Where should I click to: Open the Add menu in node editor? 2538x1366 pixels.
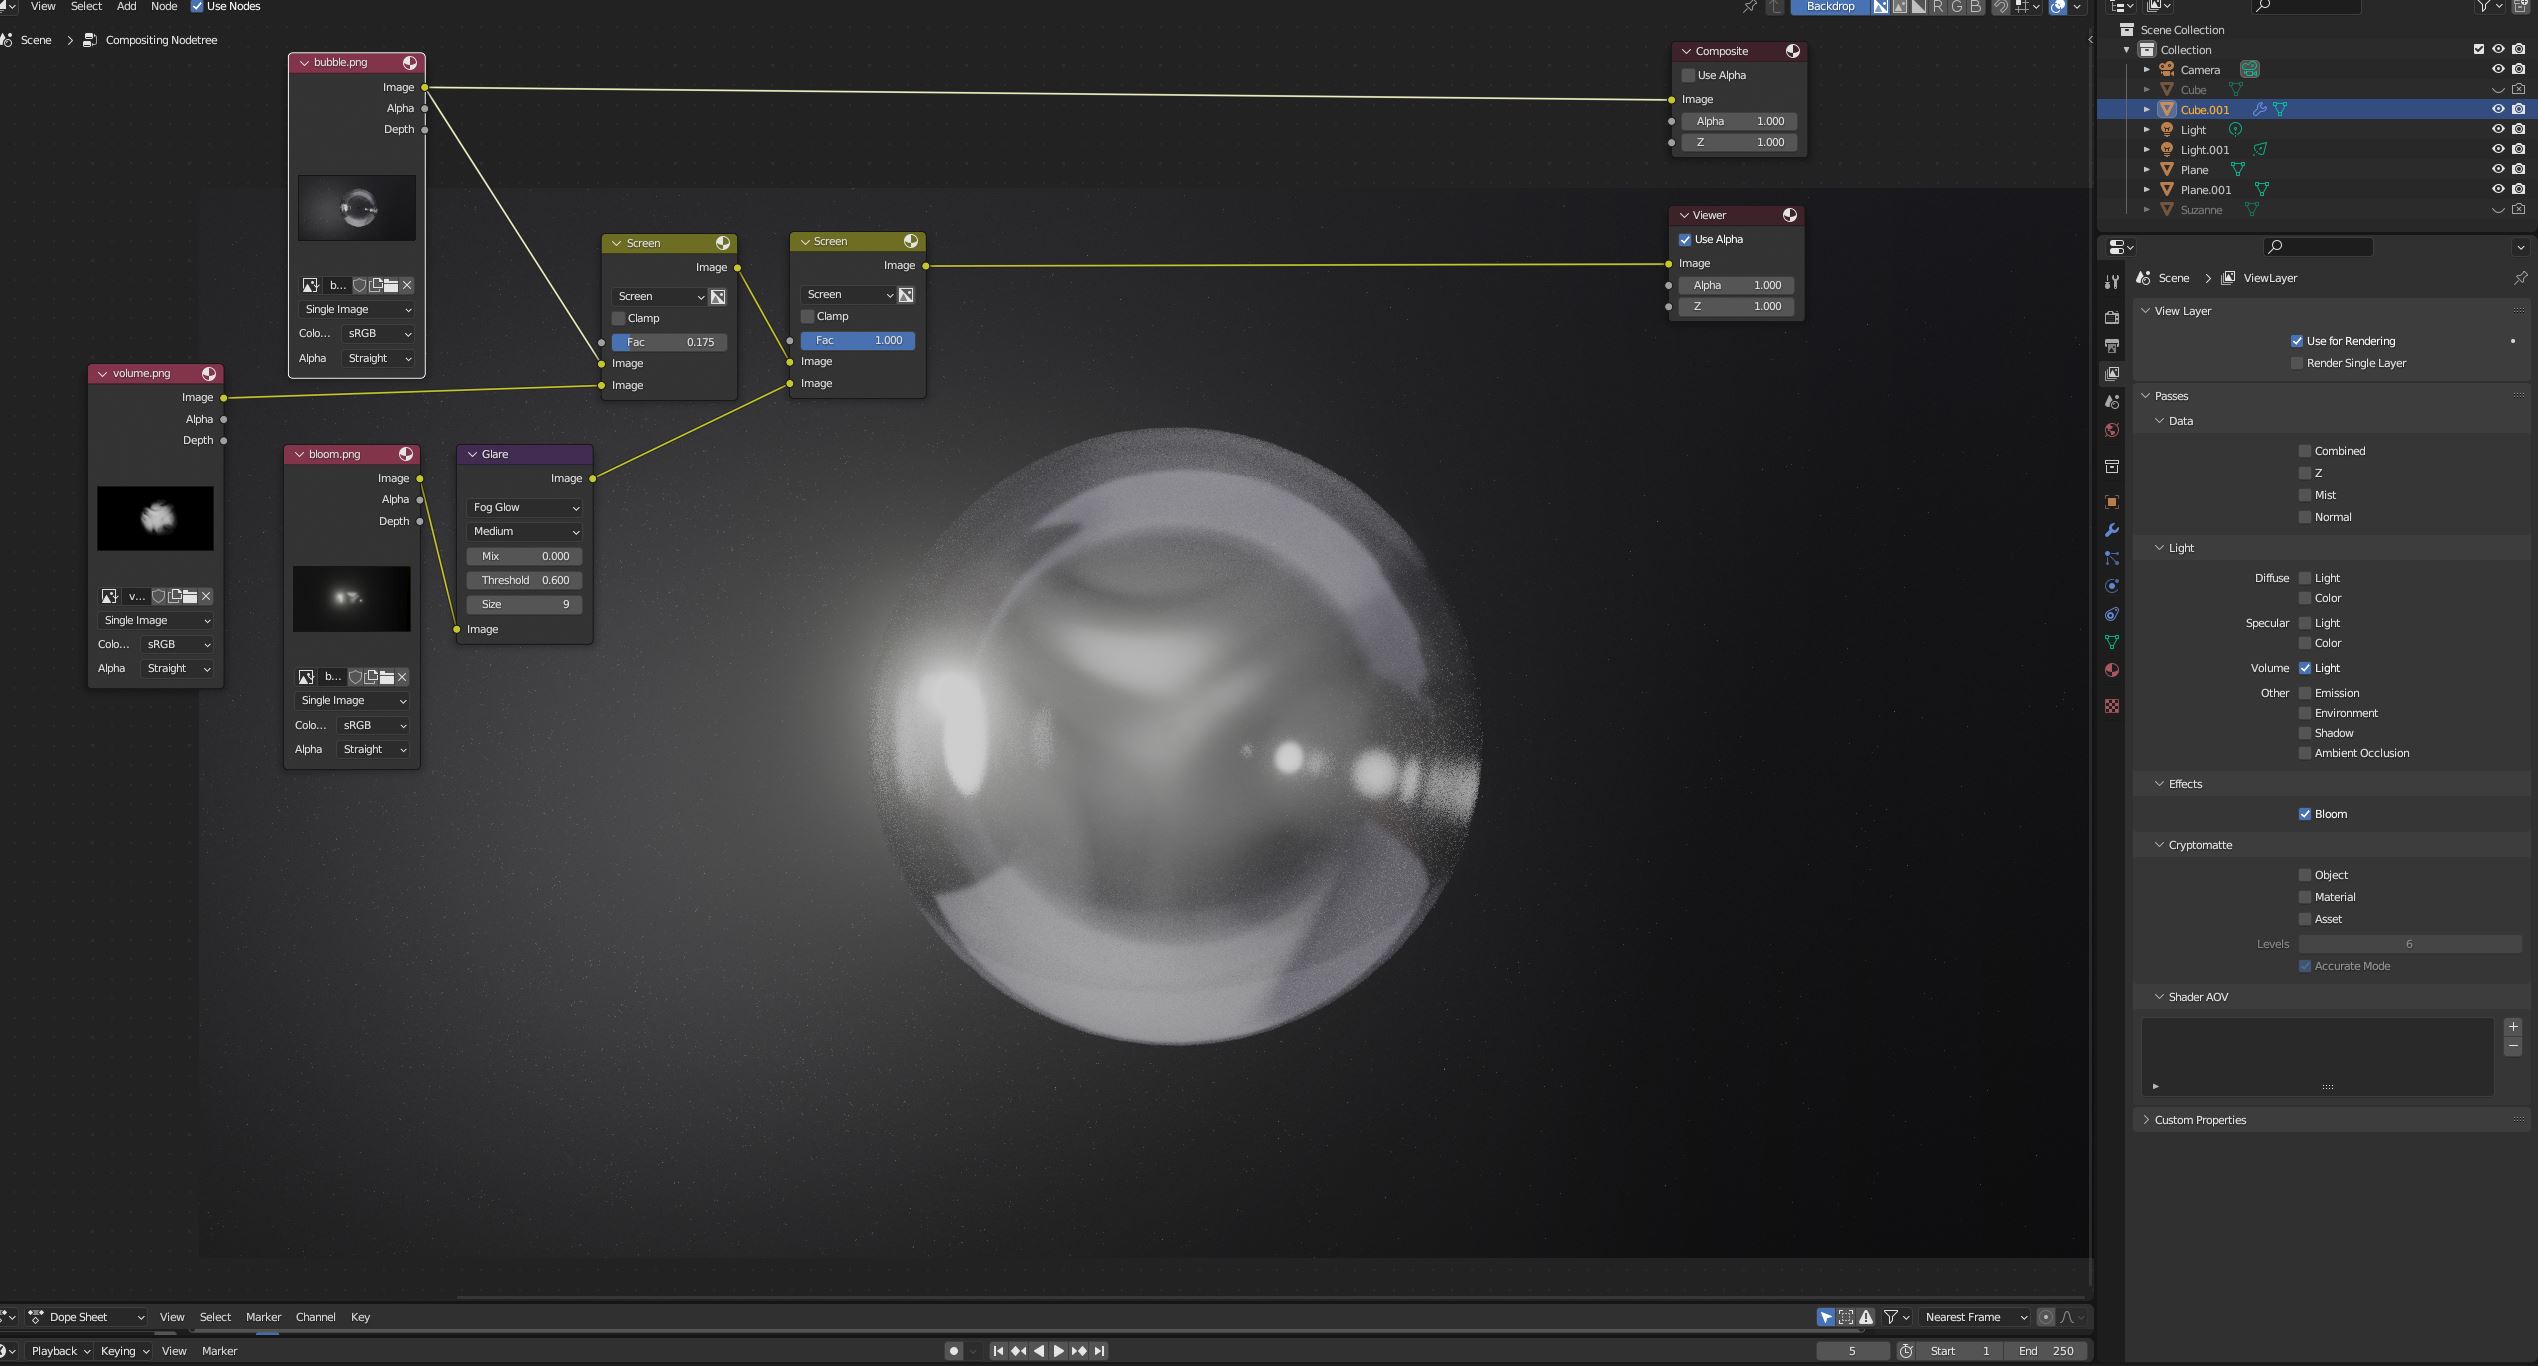click(x=126, y=7)
